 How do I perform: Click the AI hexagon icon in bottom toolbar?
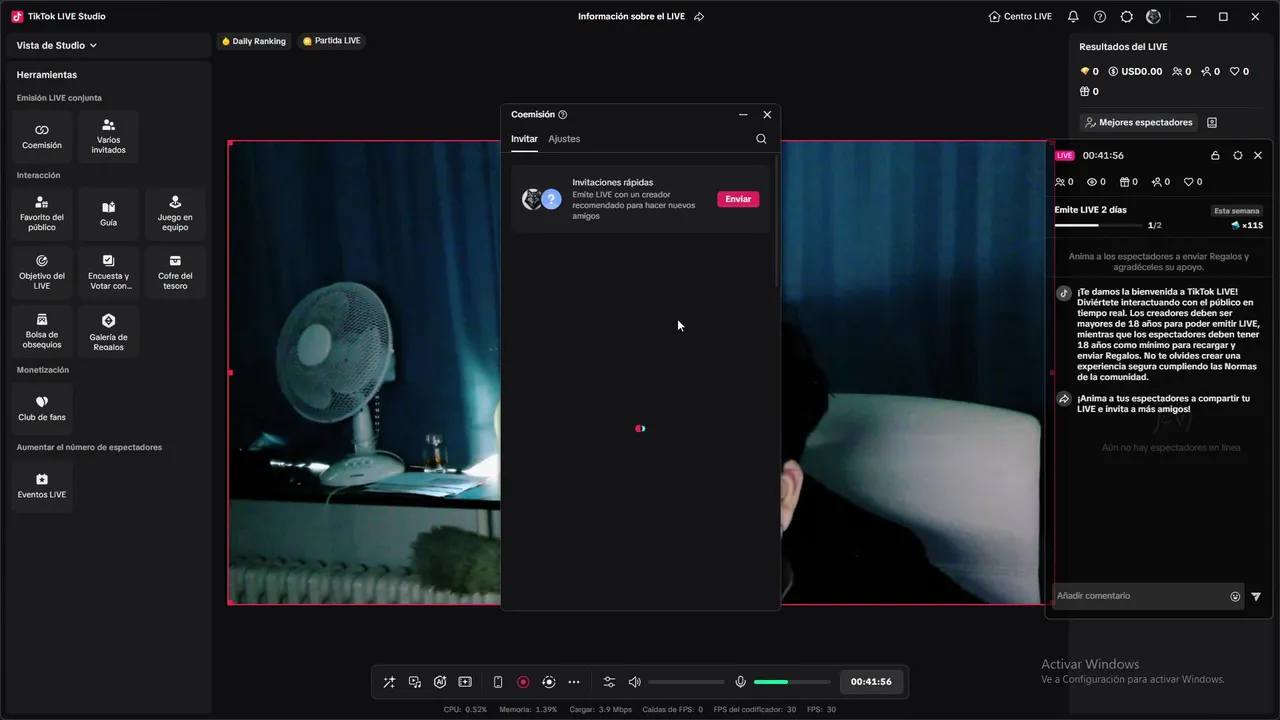point(440,682)
